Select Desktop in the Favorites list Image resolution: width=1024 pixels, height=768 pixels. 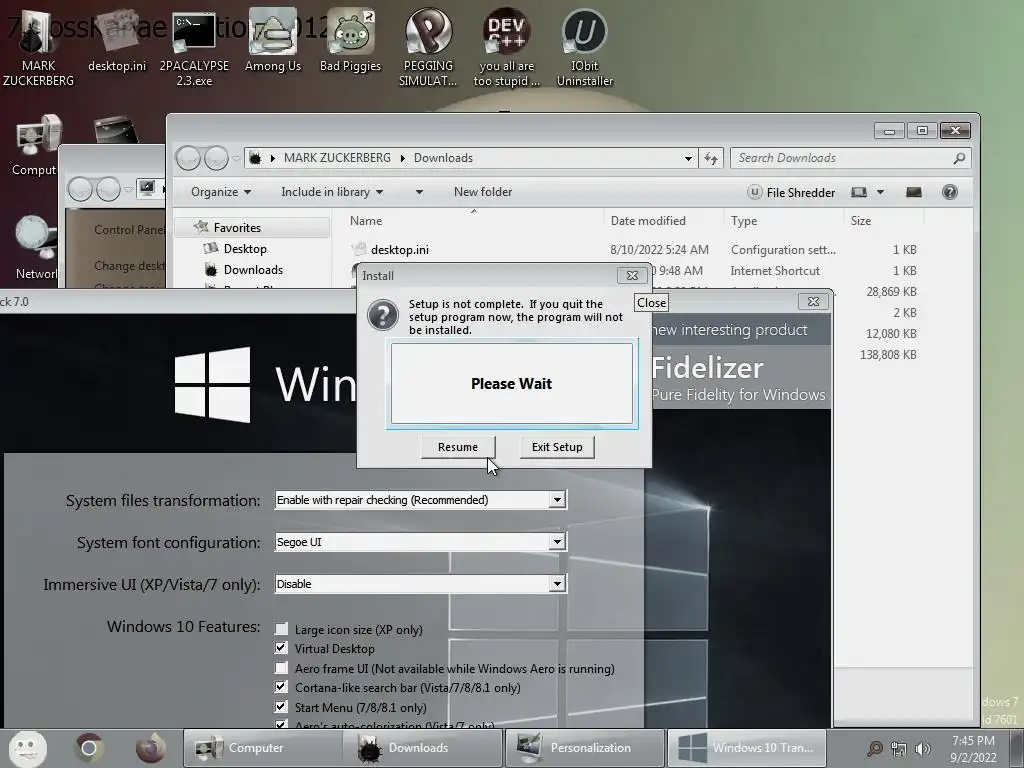244,249
